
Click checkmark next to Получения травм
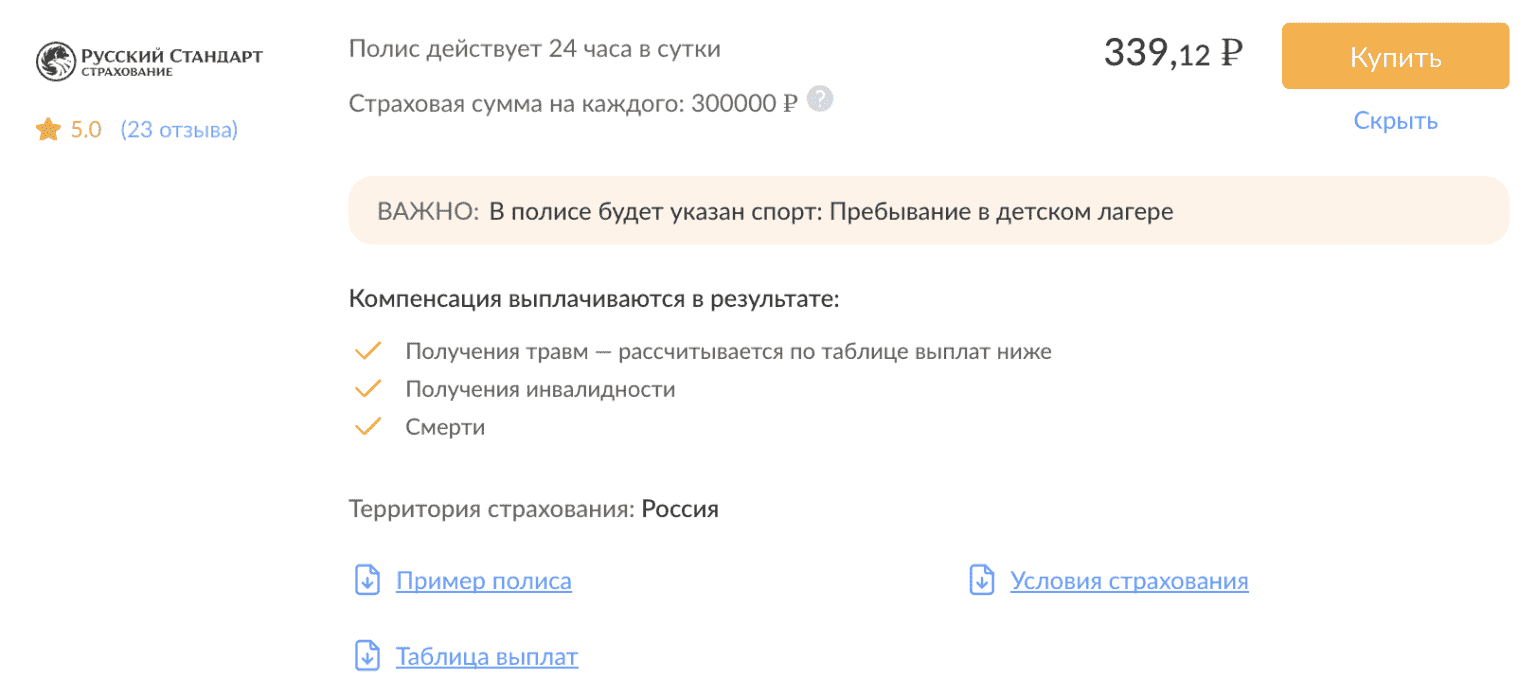(369, 351)
